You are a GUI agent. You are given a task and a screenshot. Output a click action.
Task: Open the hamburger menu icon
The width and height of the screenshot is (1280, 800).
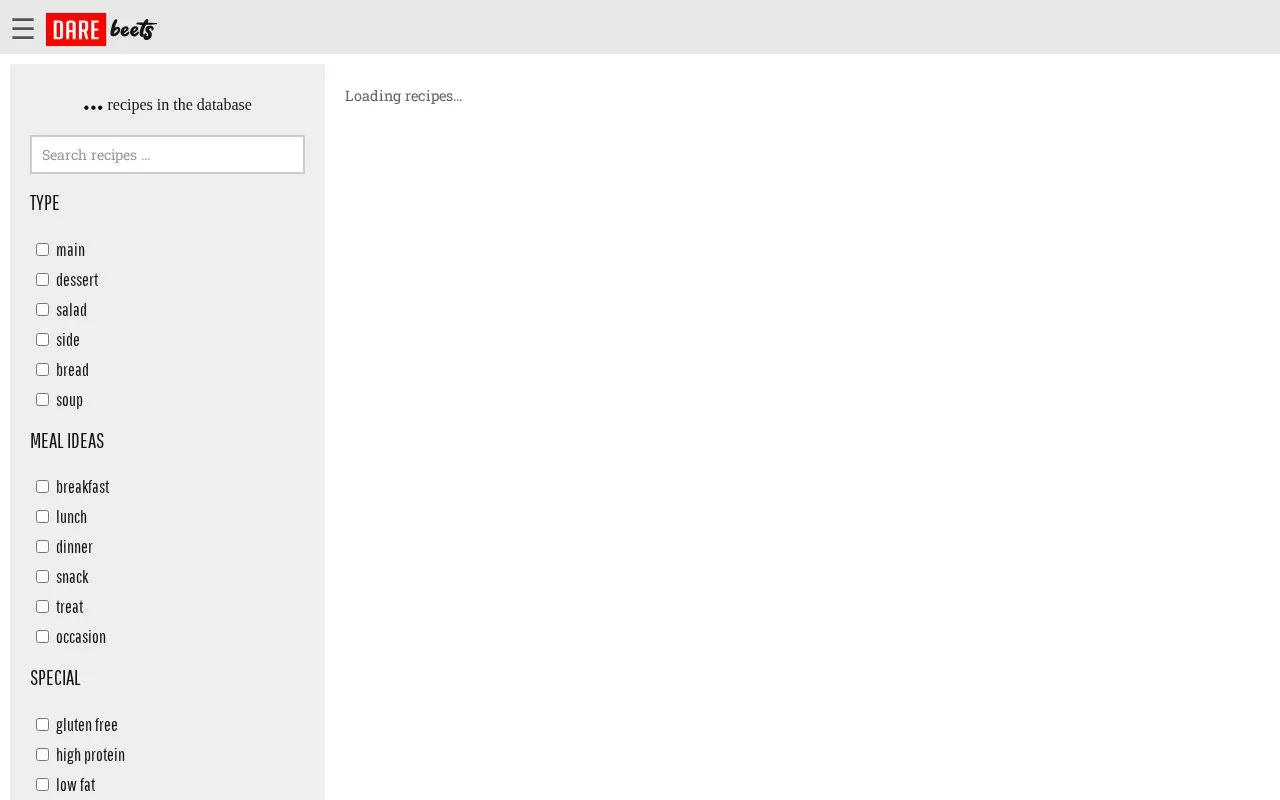(23, 29)
